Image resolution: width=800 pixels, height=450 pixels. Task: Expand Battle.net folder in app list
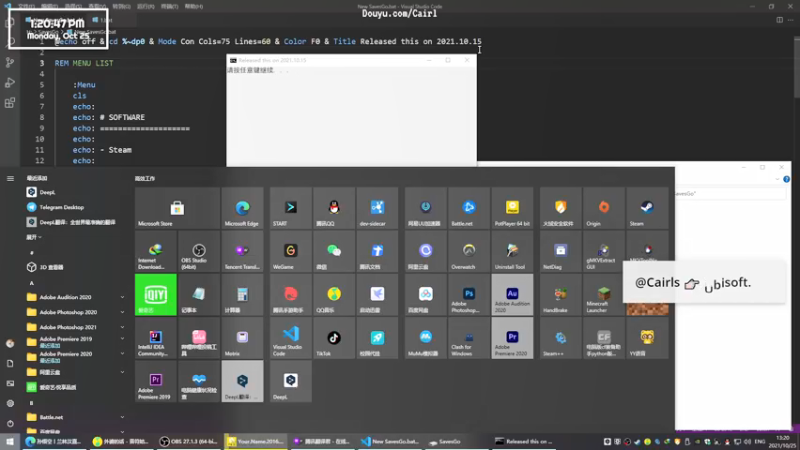tap(76, 417)
